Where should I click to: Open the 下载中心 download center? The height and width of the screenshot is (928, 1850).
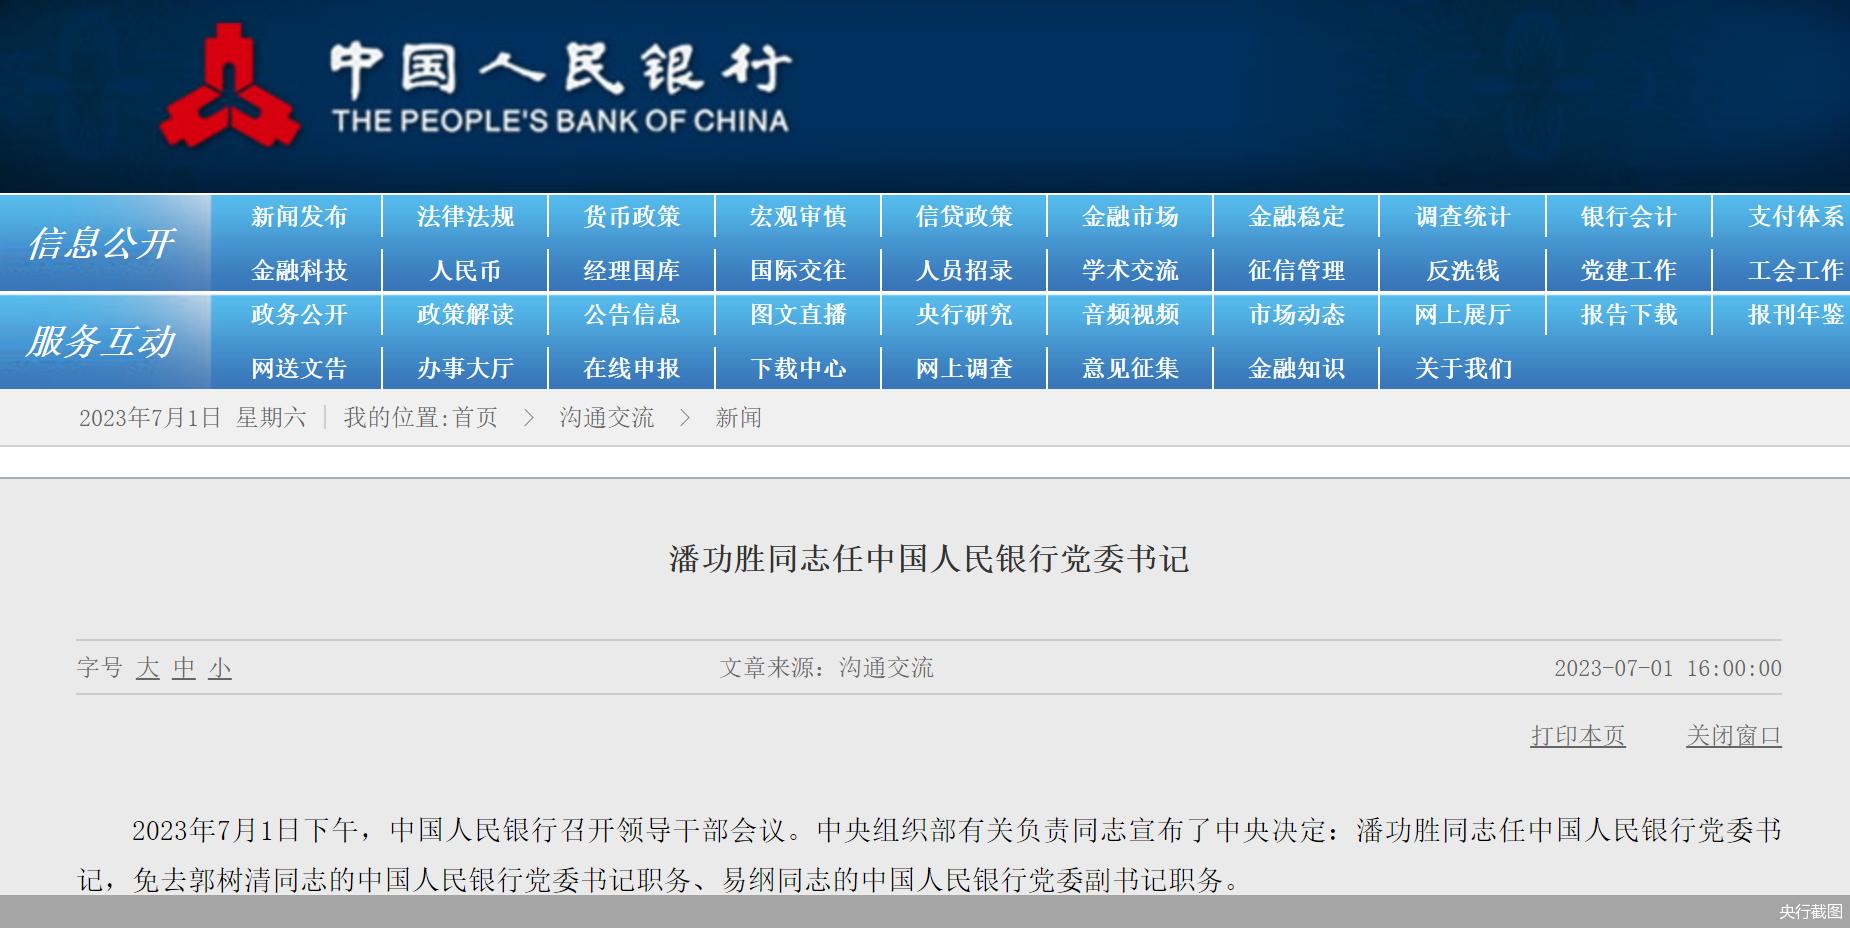tap(797, 368)
